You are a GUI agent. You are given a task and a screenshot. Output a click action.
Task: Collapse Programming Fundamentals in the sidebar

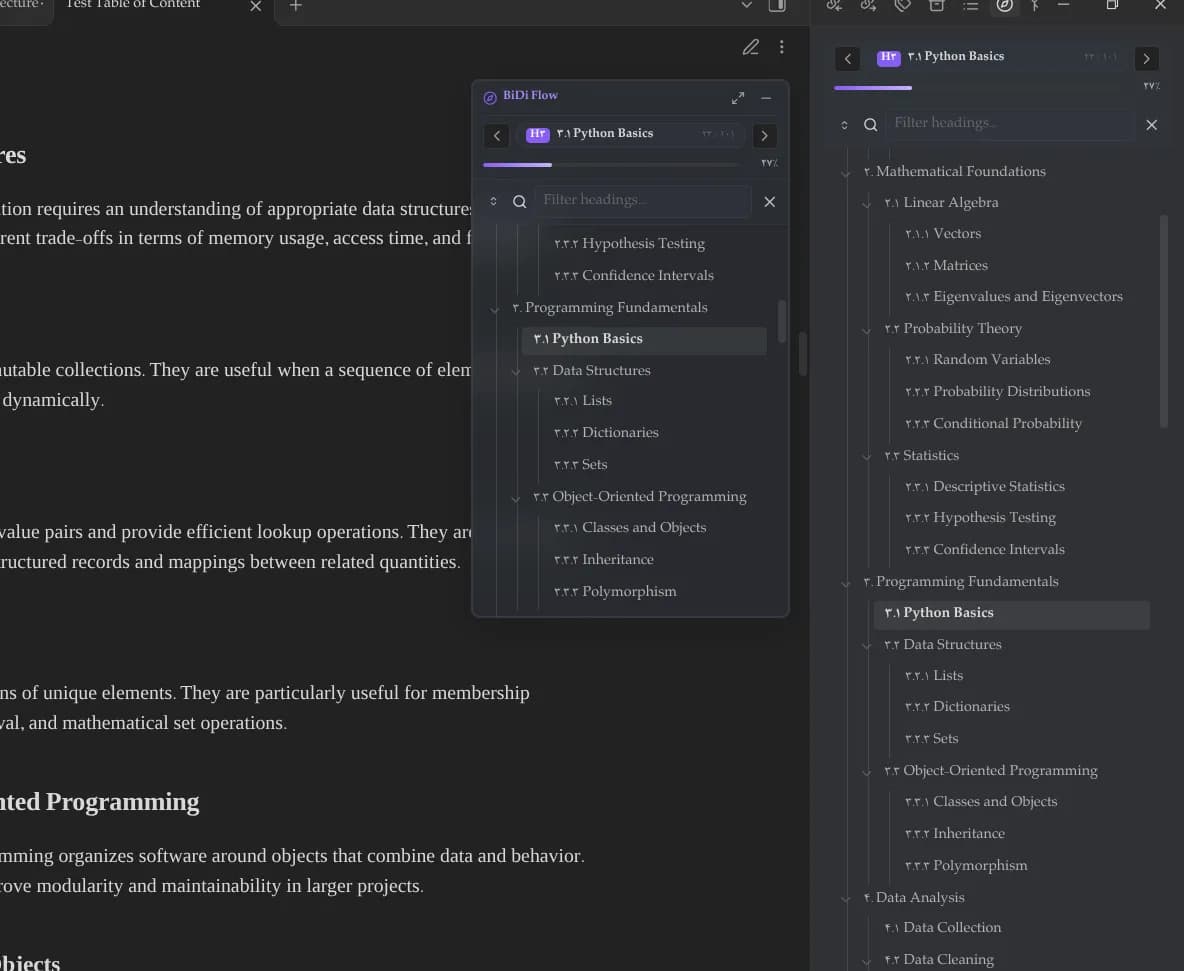pos(846,583)
